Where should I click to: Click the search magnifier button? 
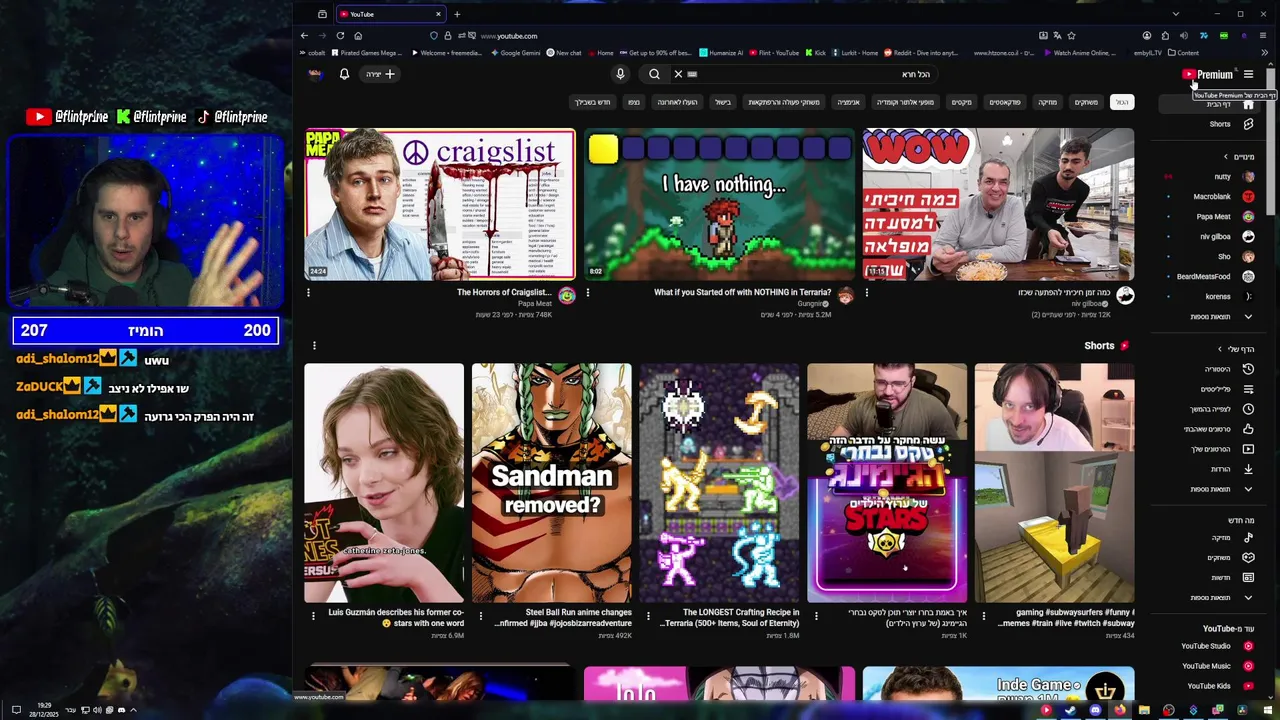(x=654, y=74)
